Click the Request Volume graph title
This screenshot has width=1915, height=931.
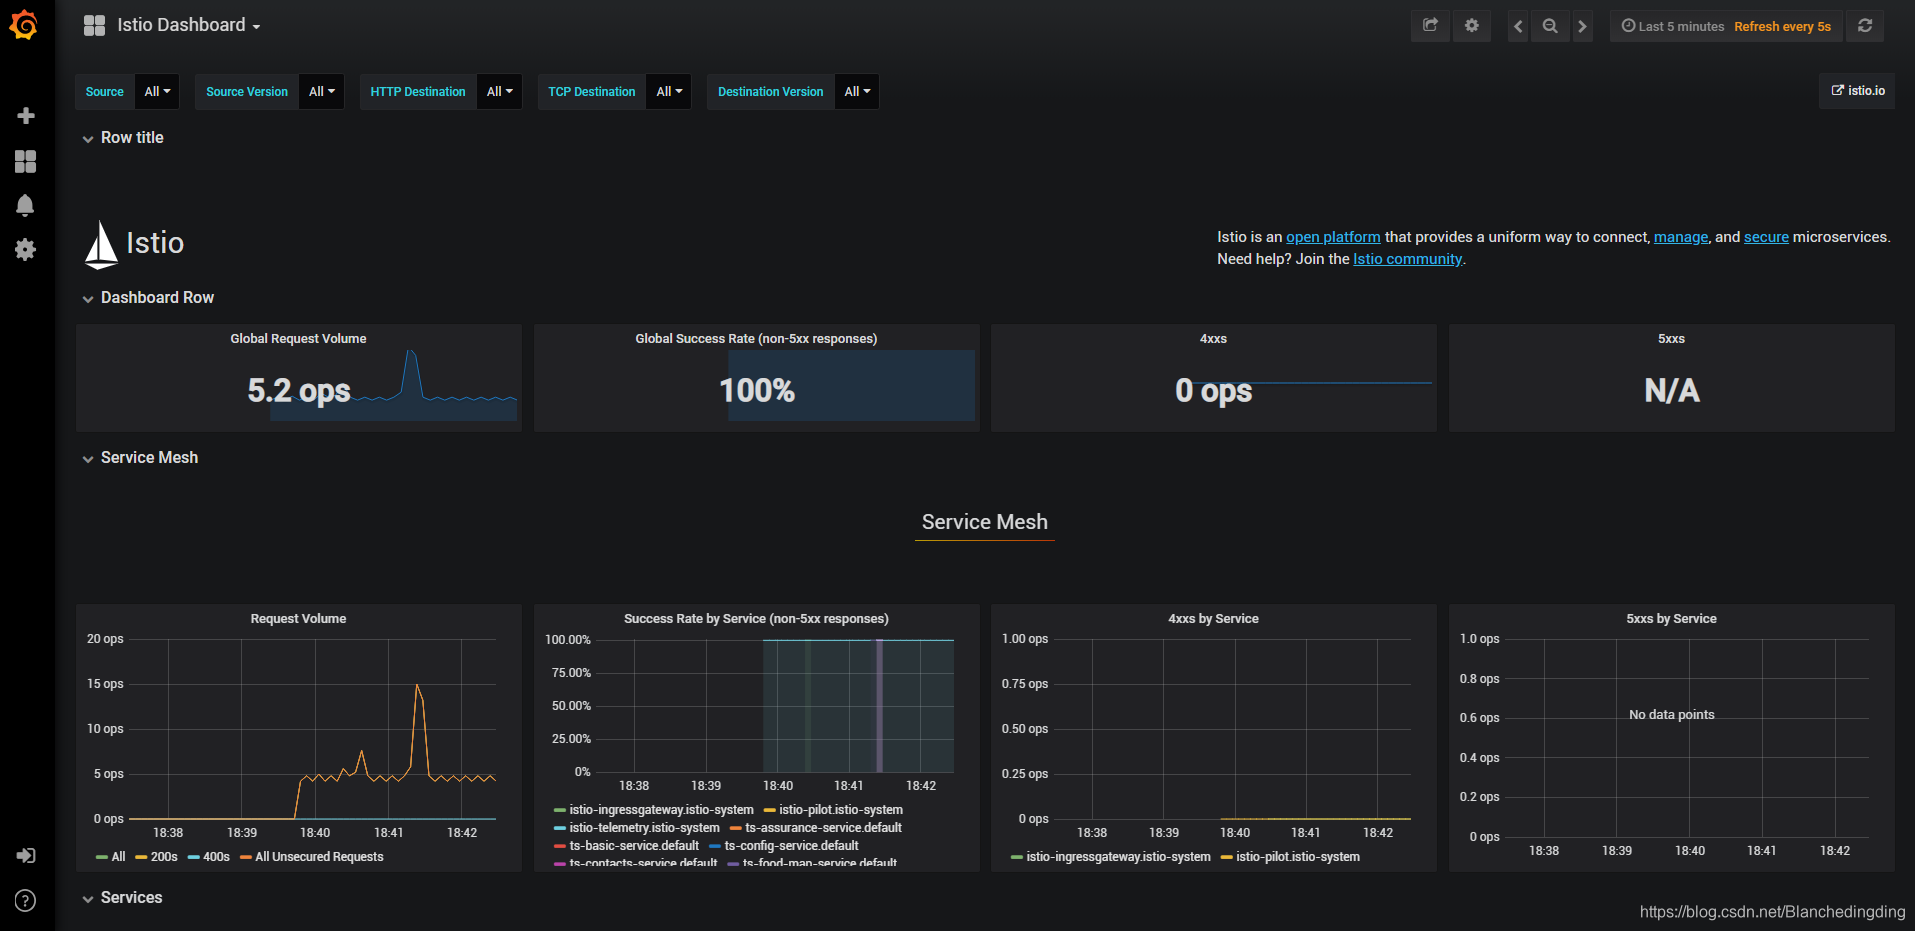click(298, 619)
